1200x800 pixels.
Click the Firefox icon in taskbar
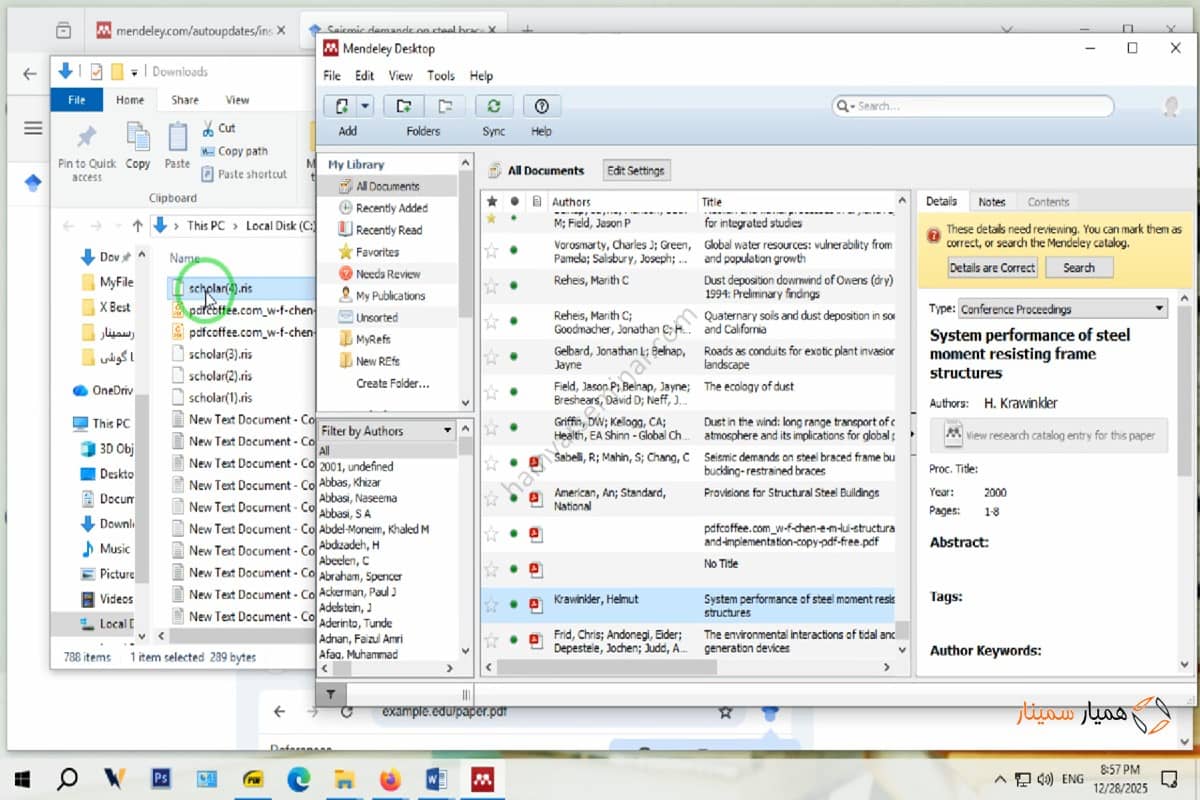pyautogui.click(x=390, y=777)
